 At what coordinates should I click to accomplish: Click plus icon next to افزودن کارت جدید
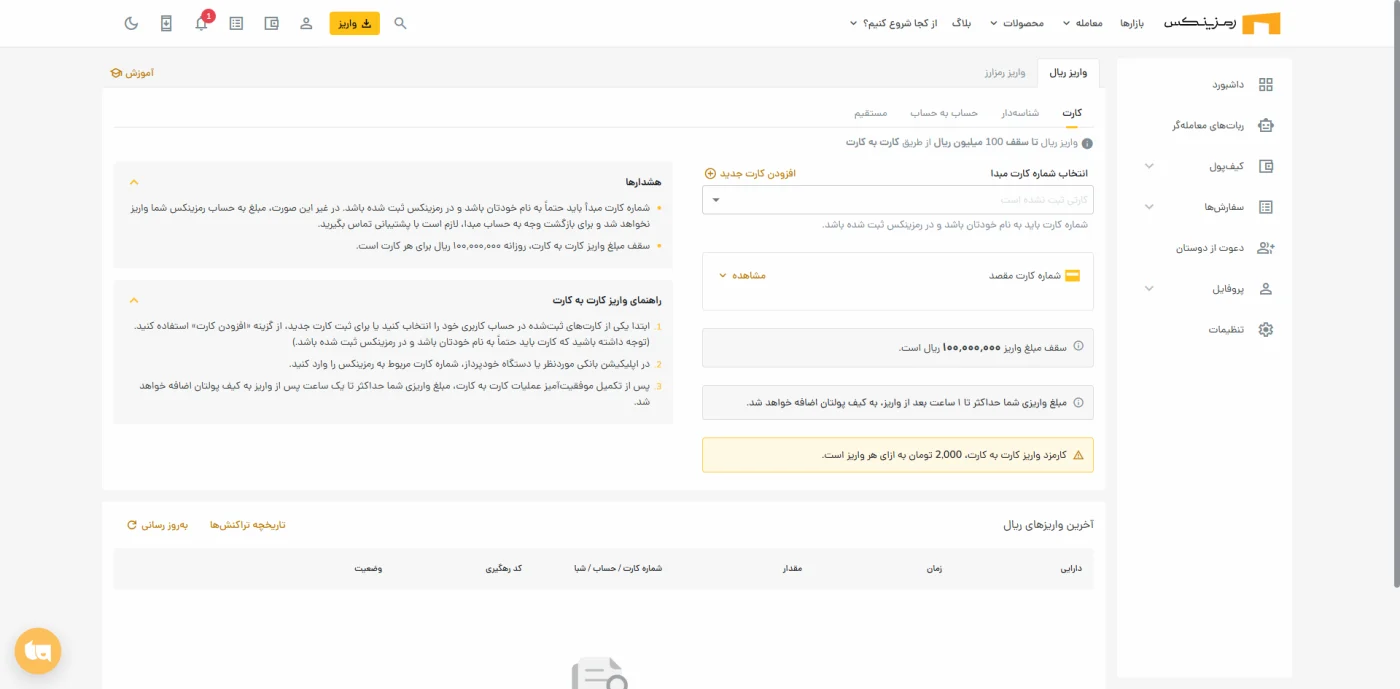[710, 173]
